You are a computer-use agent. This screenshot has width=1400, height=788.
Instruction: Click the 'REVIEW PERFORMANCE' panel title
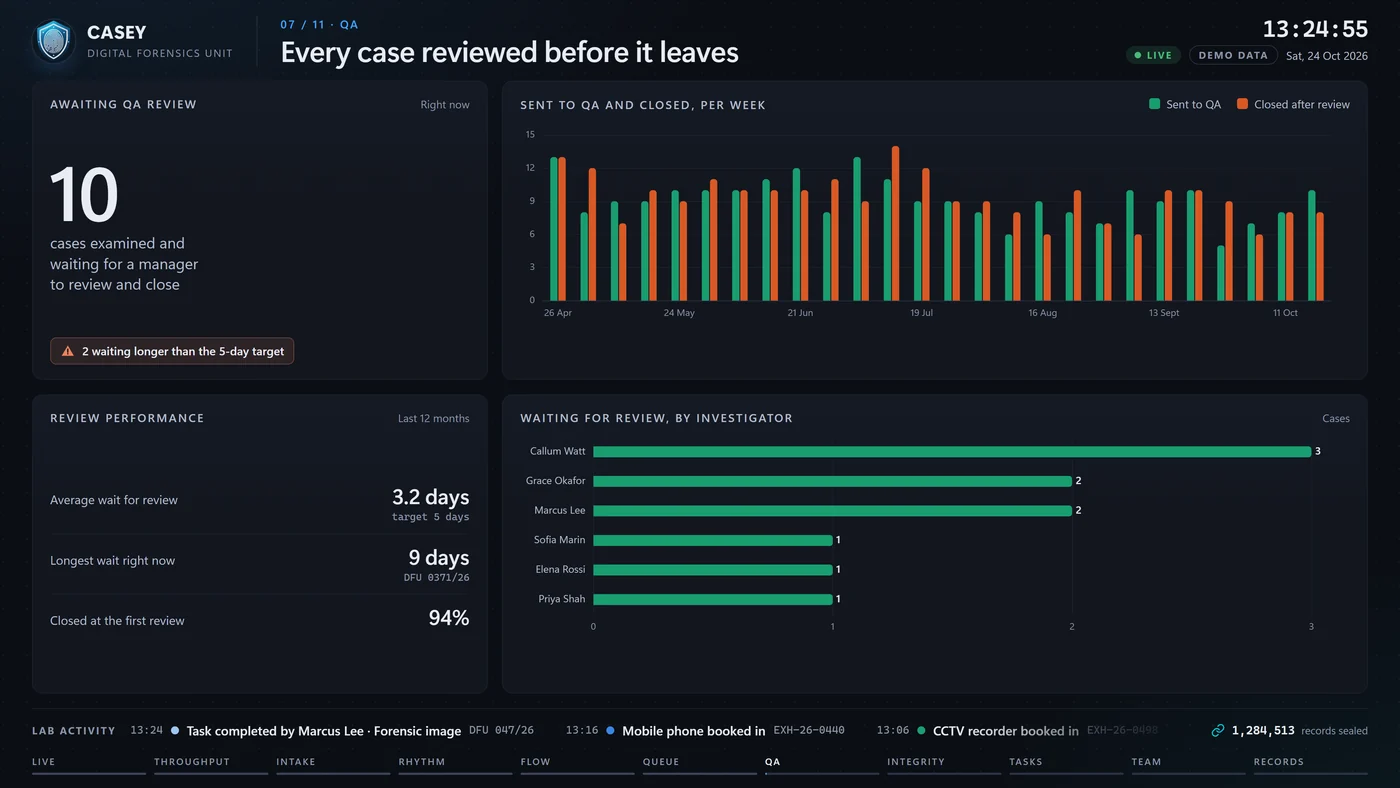pos(127,418)
